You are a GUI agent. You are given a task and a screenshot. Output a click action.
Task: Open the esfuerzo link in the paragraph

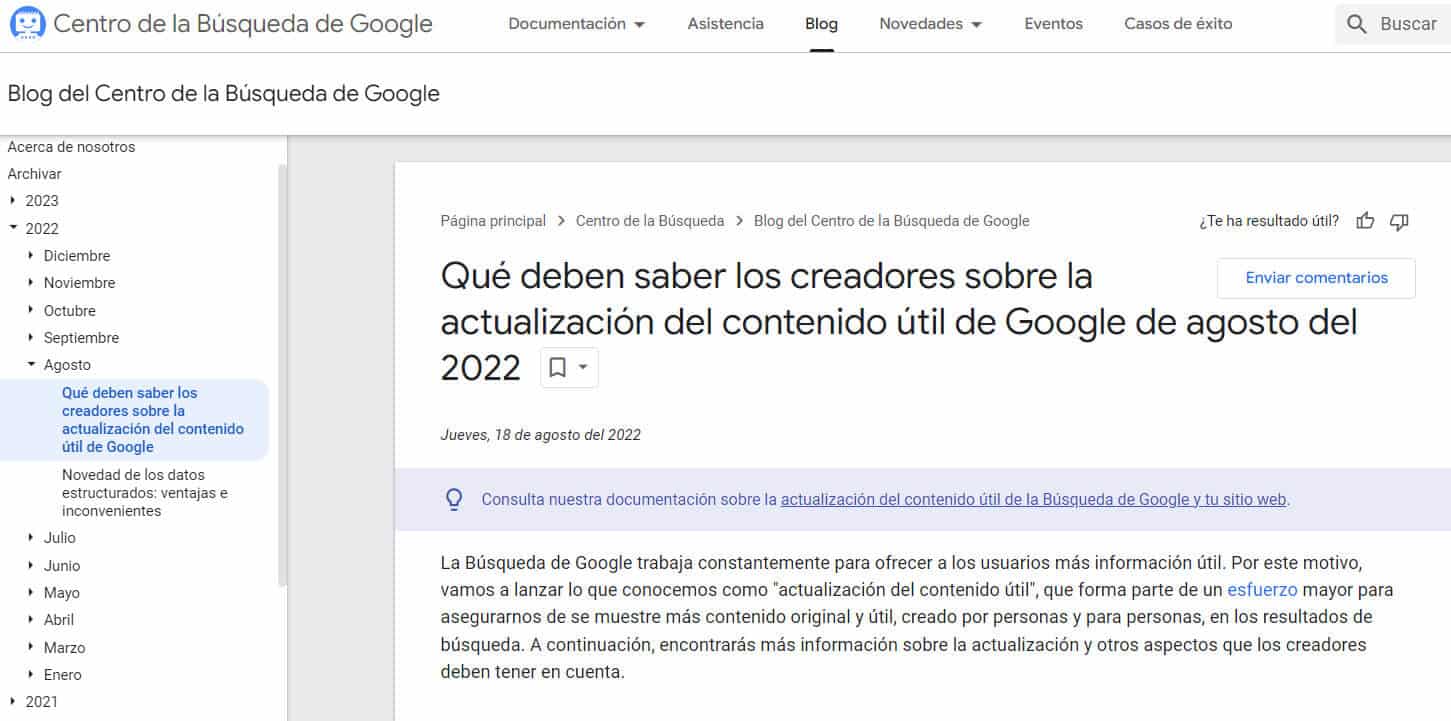click(1262, 590)
